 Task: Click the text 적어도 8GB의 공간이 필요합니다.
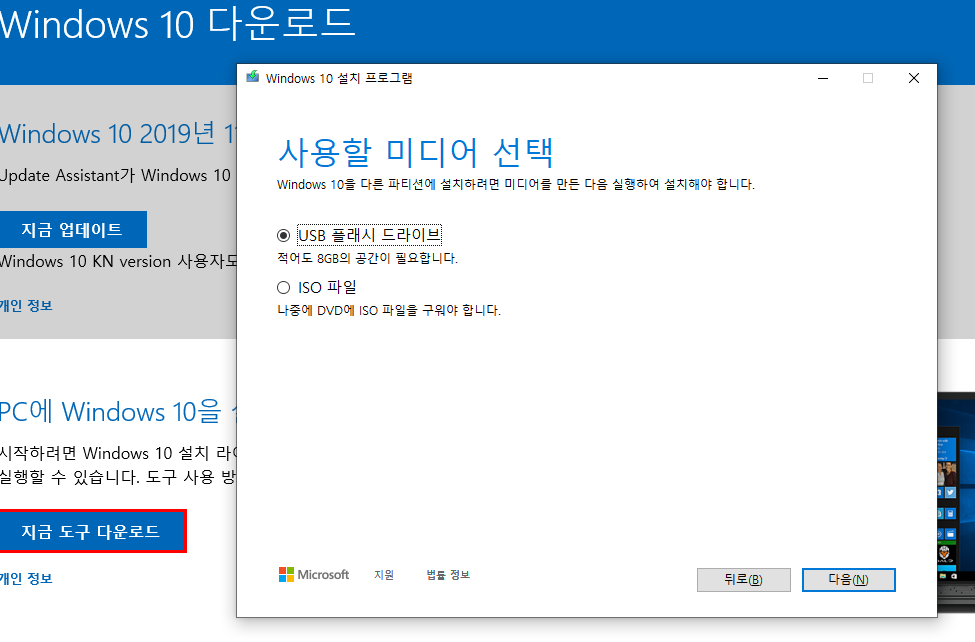367,258
